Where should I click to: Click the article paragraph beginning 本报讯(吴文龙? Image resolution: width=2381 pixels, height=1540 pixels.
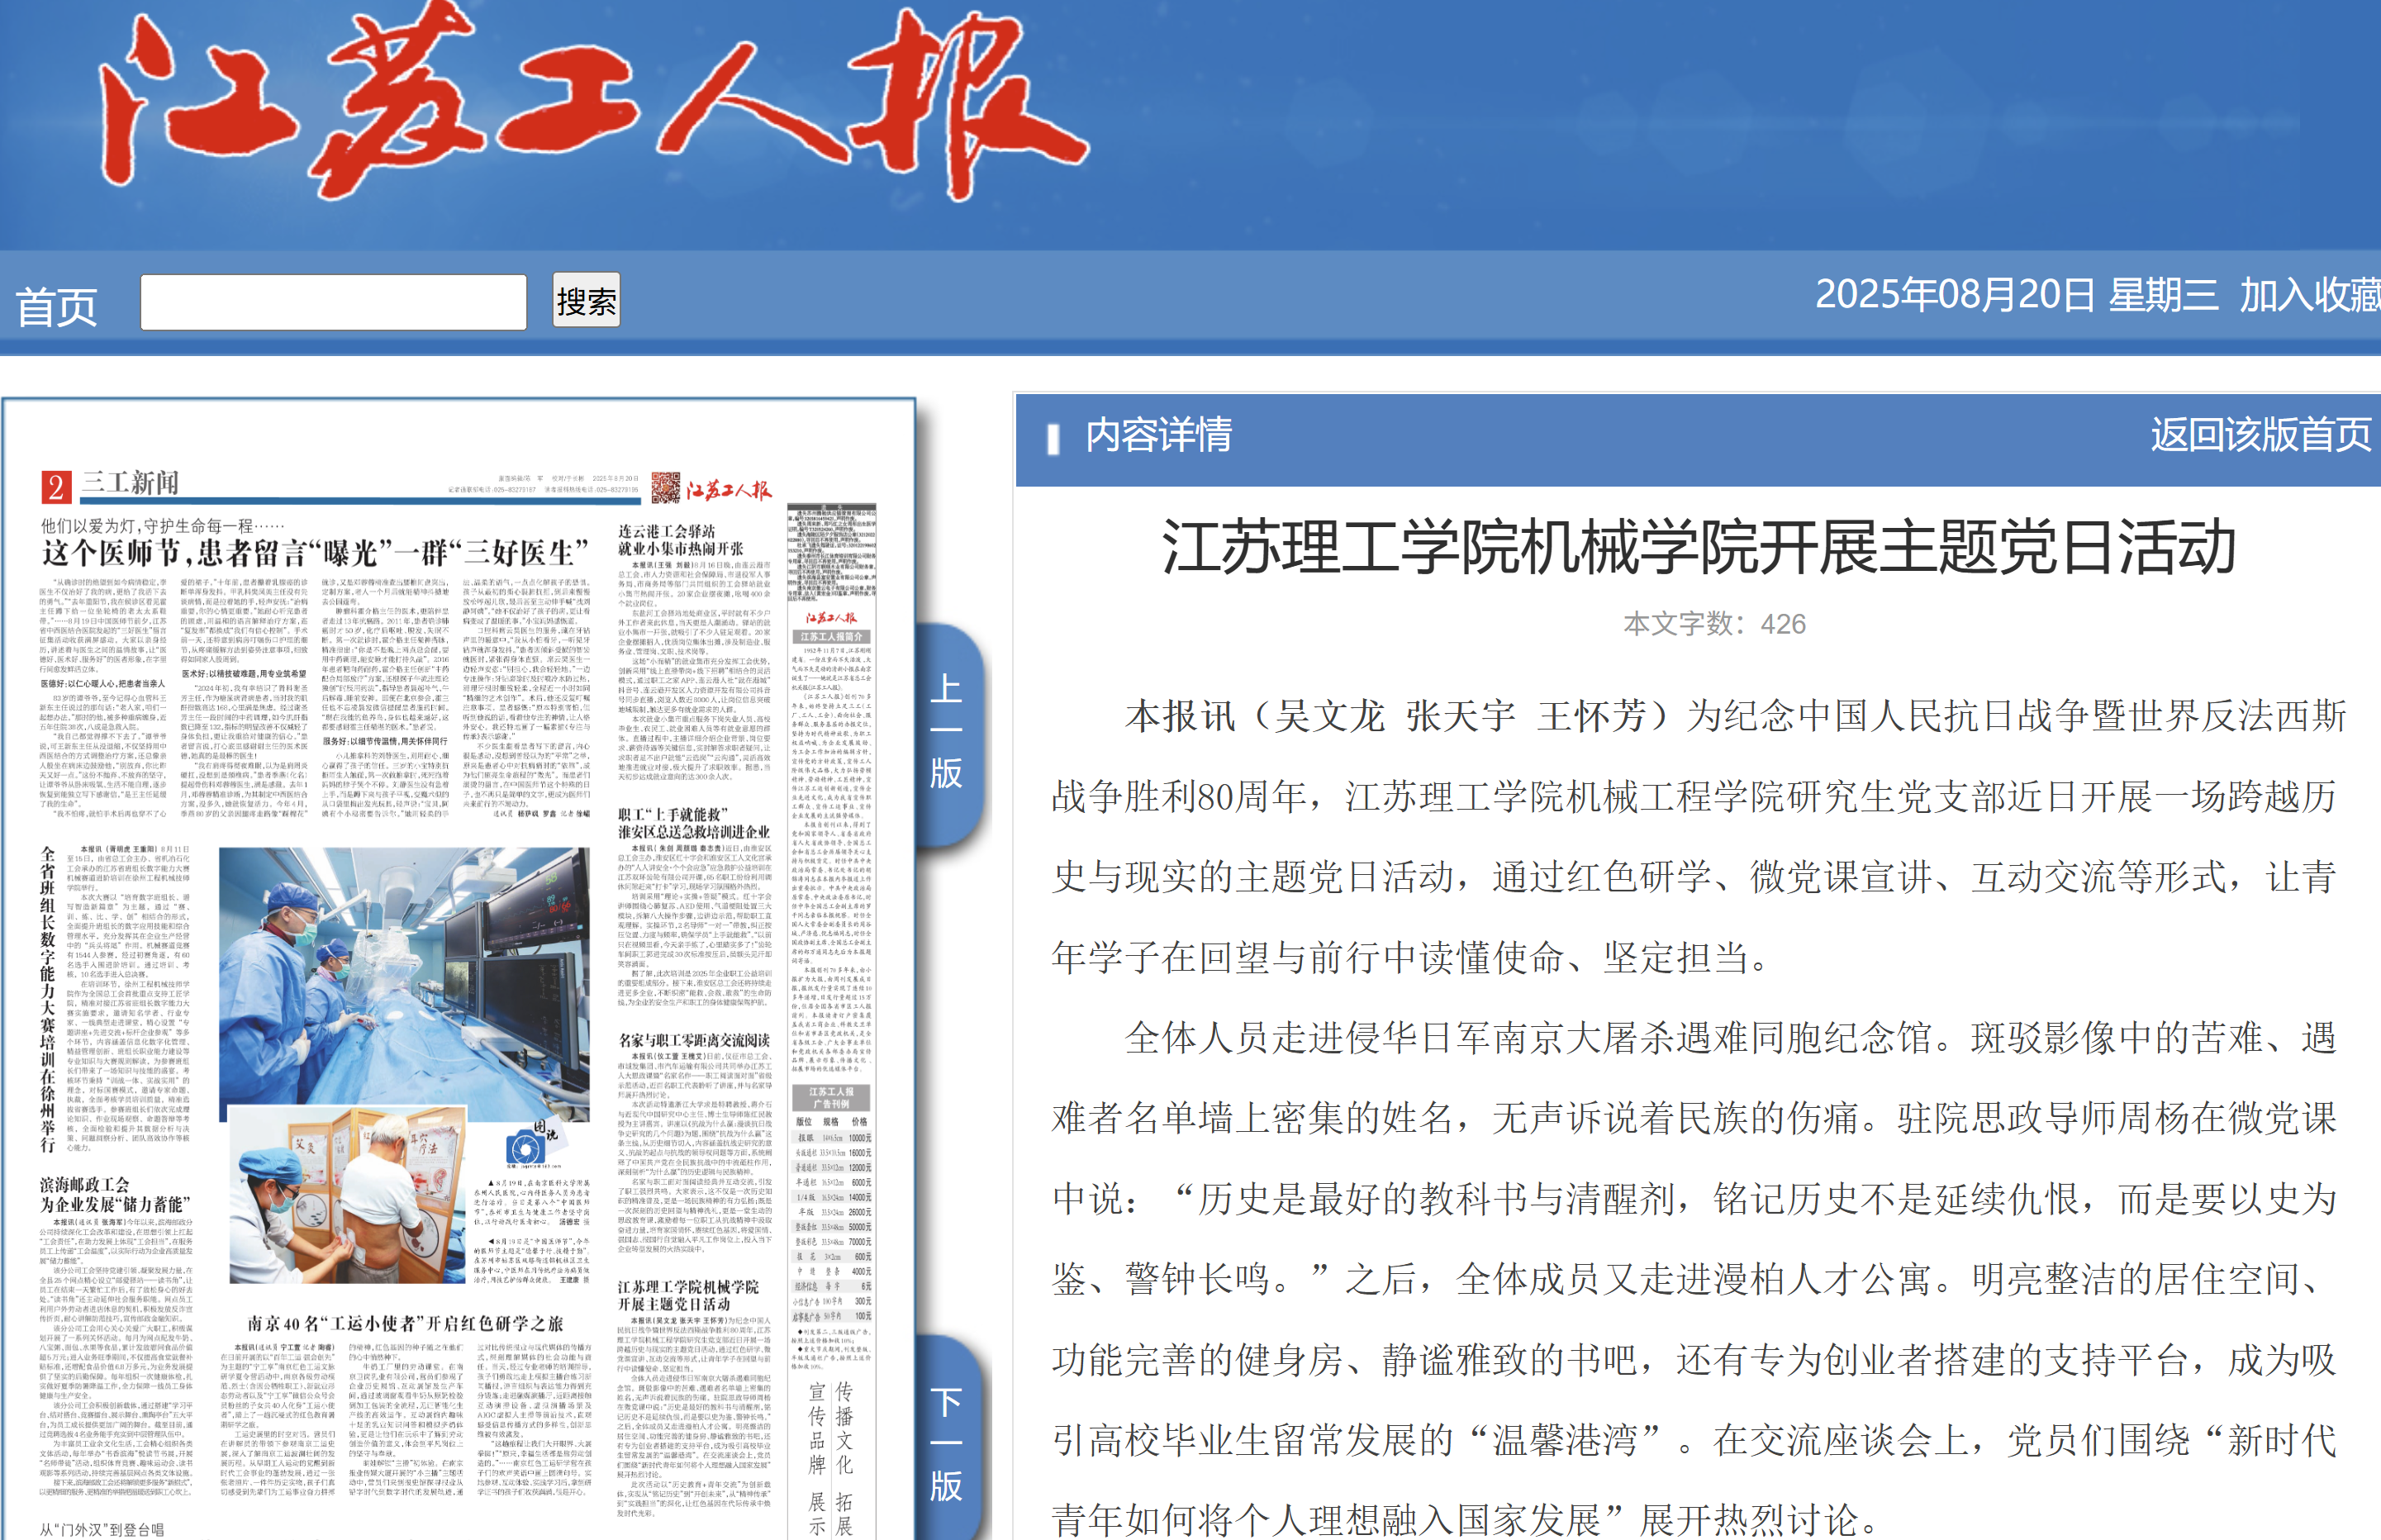point(1698,836)
